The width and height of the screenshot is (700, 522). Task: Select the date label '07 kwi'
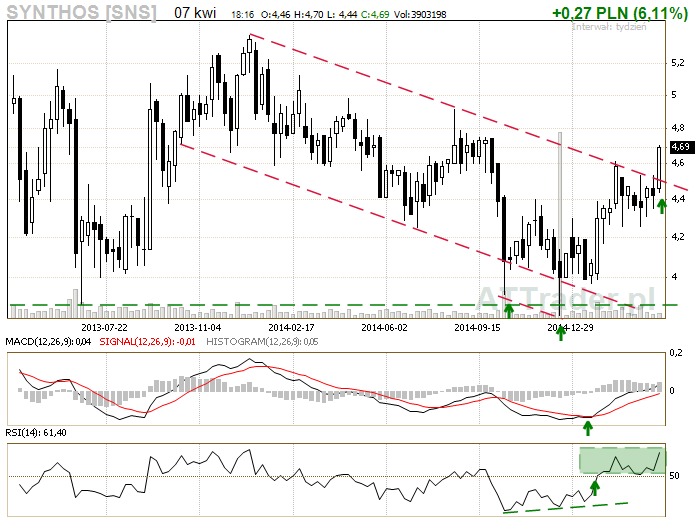195,13
